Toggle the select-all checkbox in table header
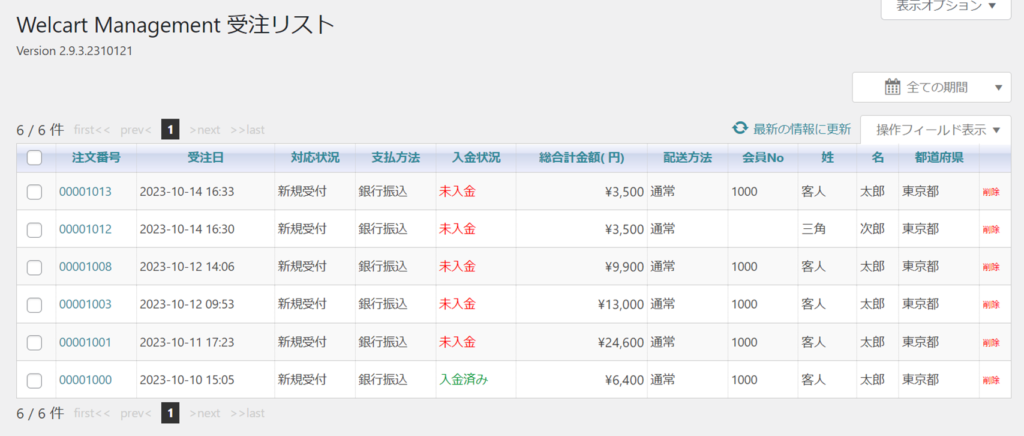Image resolution: width=1024 pixels, height=436 pixels. [x=34, y=157]
